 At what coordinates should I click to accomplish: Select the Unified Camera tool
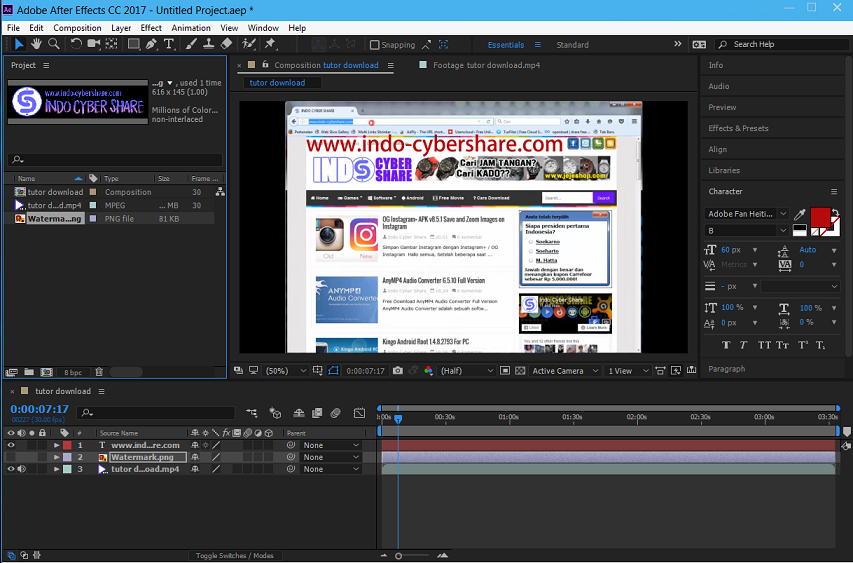(x=94, y=44)
